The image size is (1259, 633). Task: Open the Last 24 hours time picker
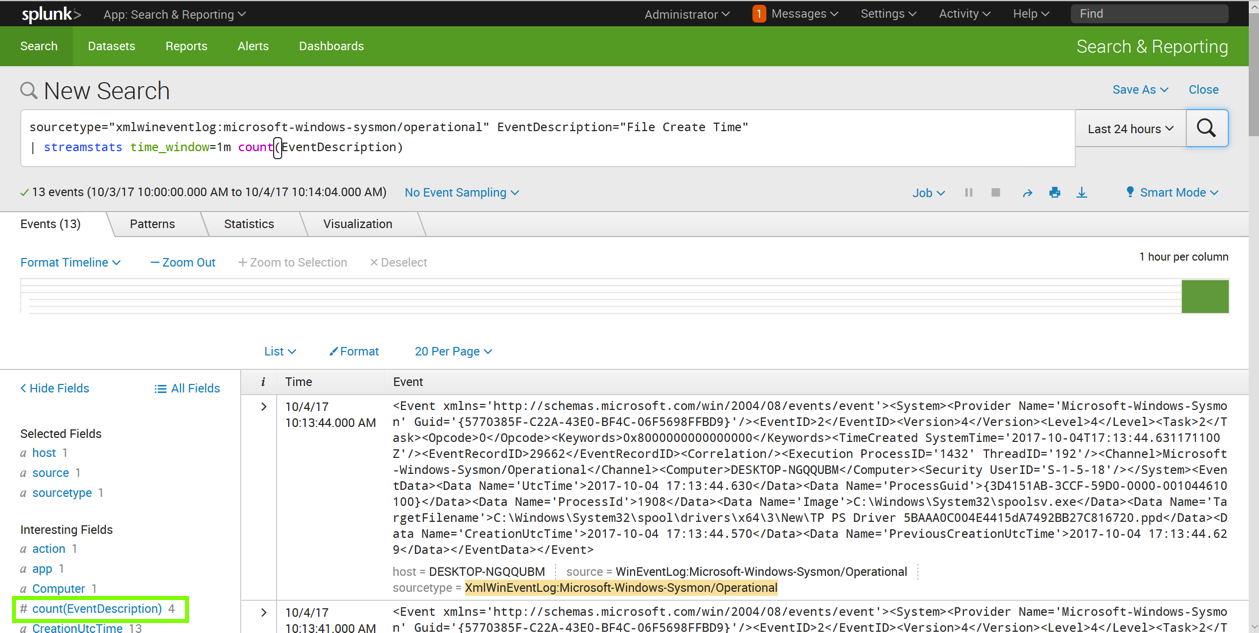(1130, 129)
